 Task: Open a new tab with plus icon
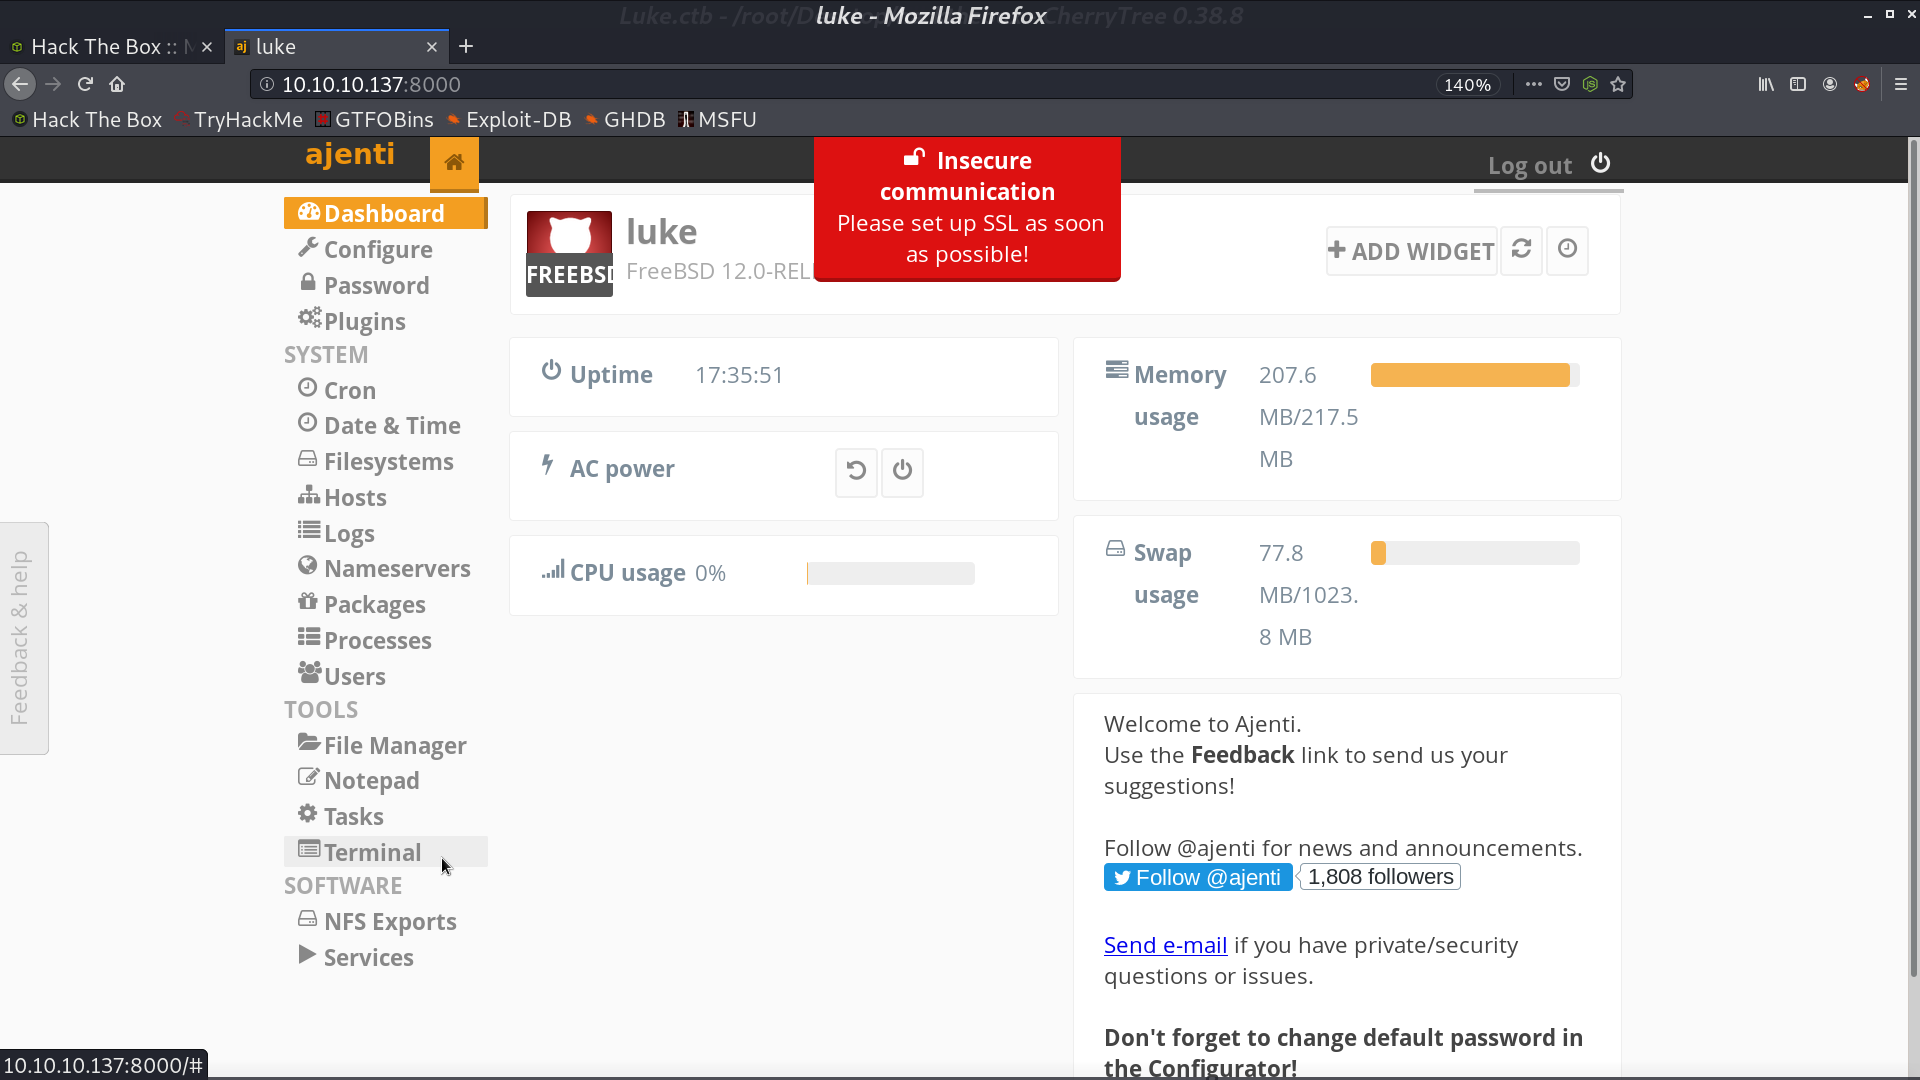pos(466,46)
